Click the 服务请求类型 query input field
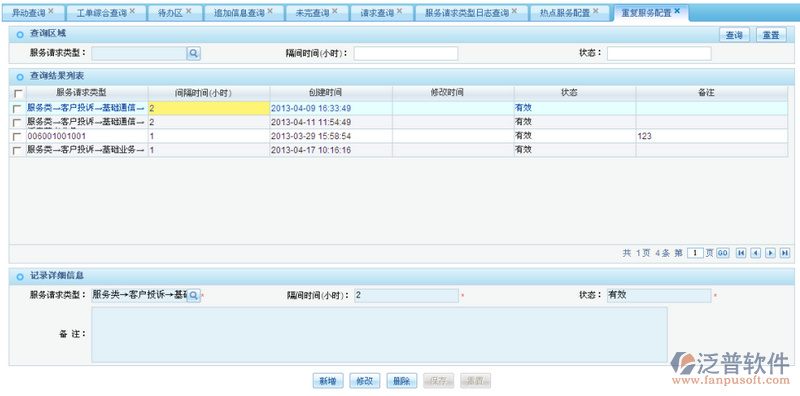The image size is (800, 396). (139, 53)
